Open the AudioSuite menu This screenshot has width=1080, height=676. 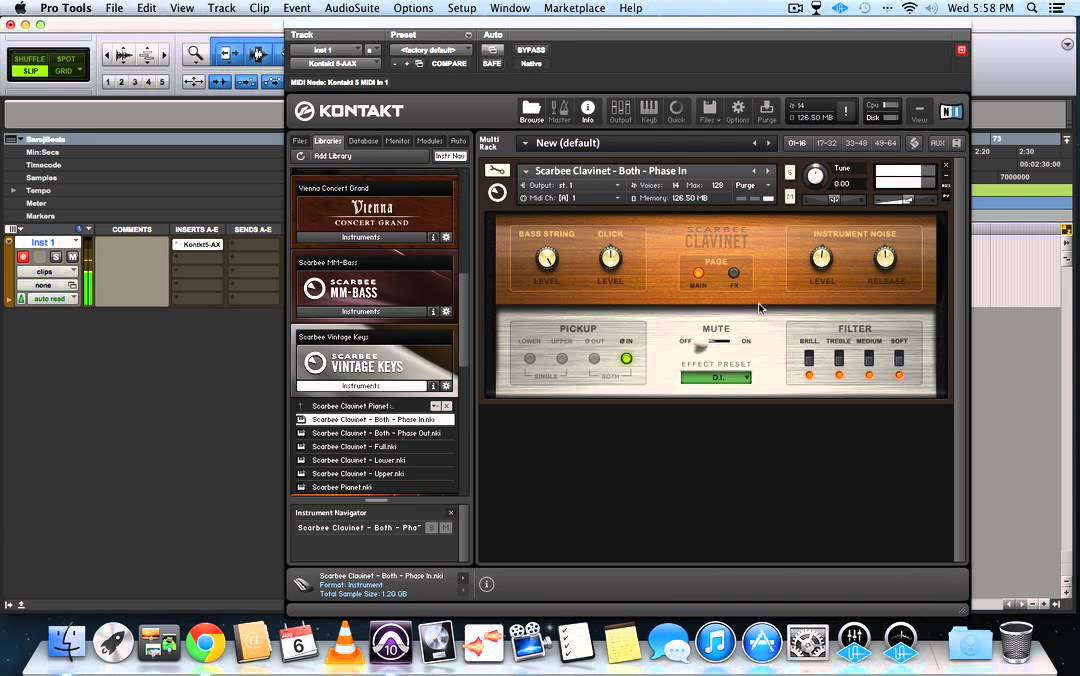click(352, 8)
